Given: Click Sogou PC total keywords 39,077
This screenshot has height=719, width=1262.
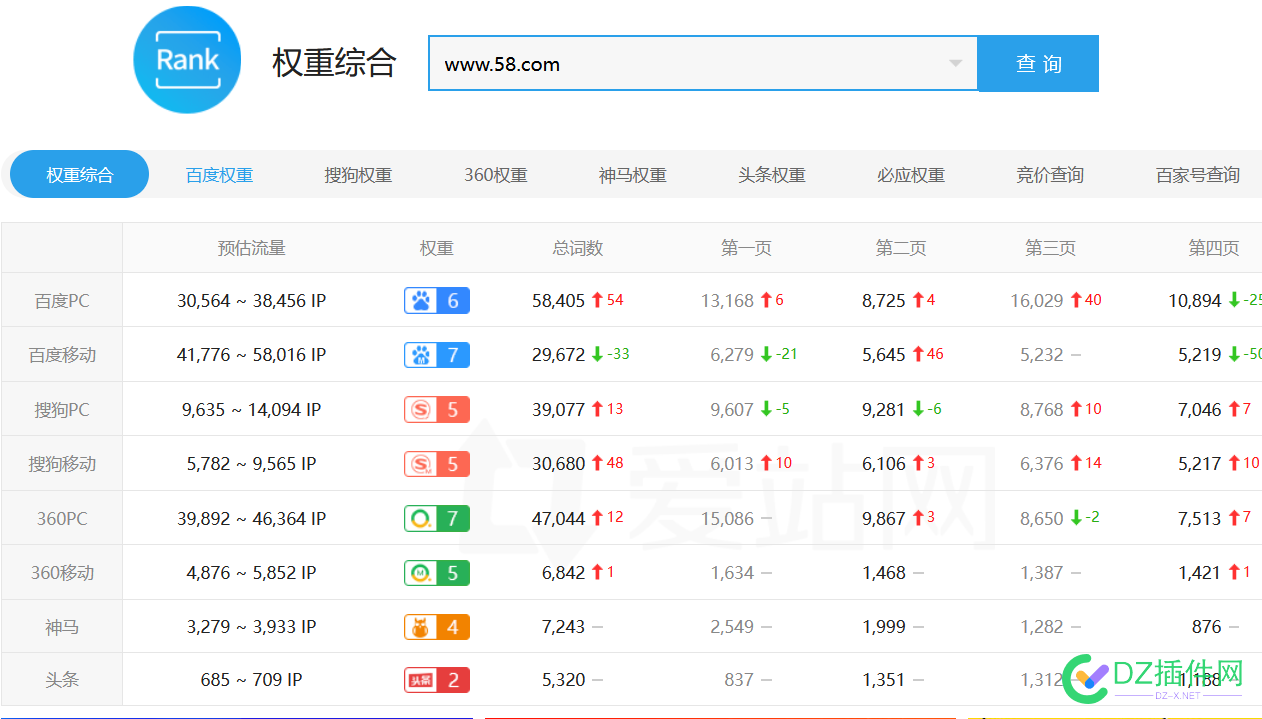Looking at the screenshot, I should (x=558, y=410).
